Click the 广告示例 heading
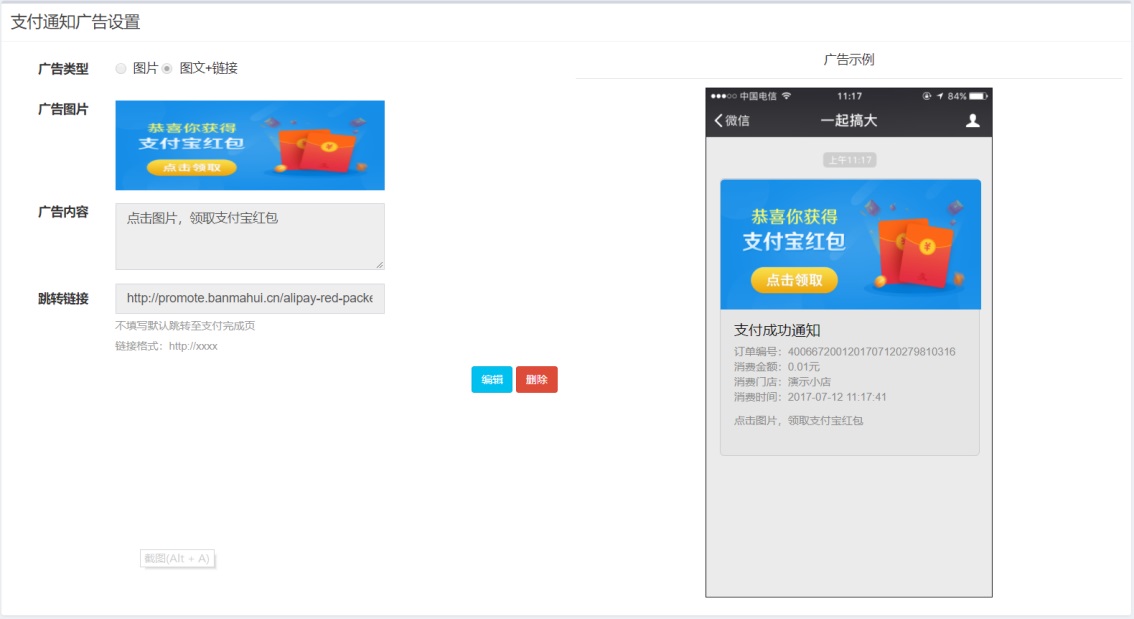Image resolution: width=1134 pixels, height=619 pixels. (849, 59)
